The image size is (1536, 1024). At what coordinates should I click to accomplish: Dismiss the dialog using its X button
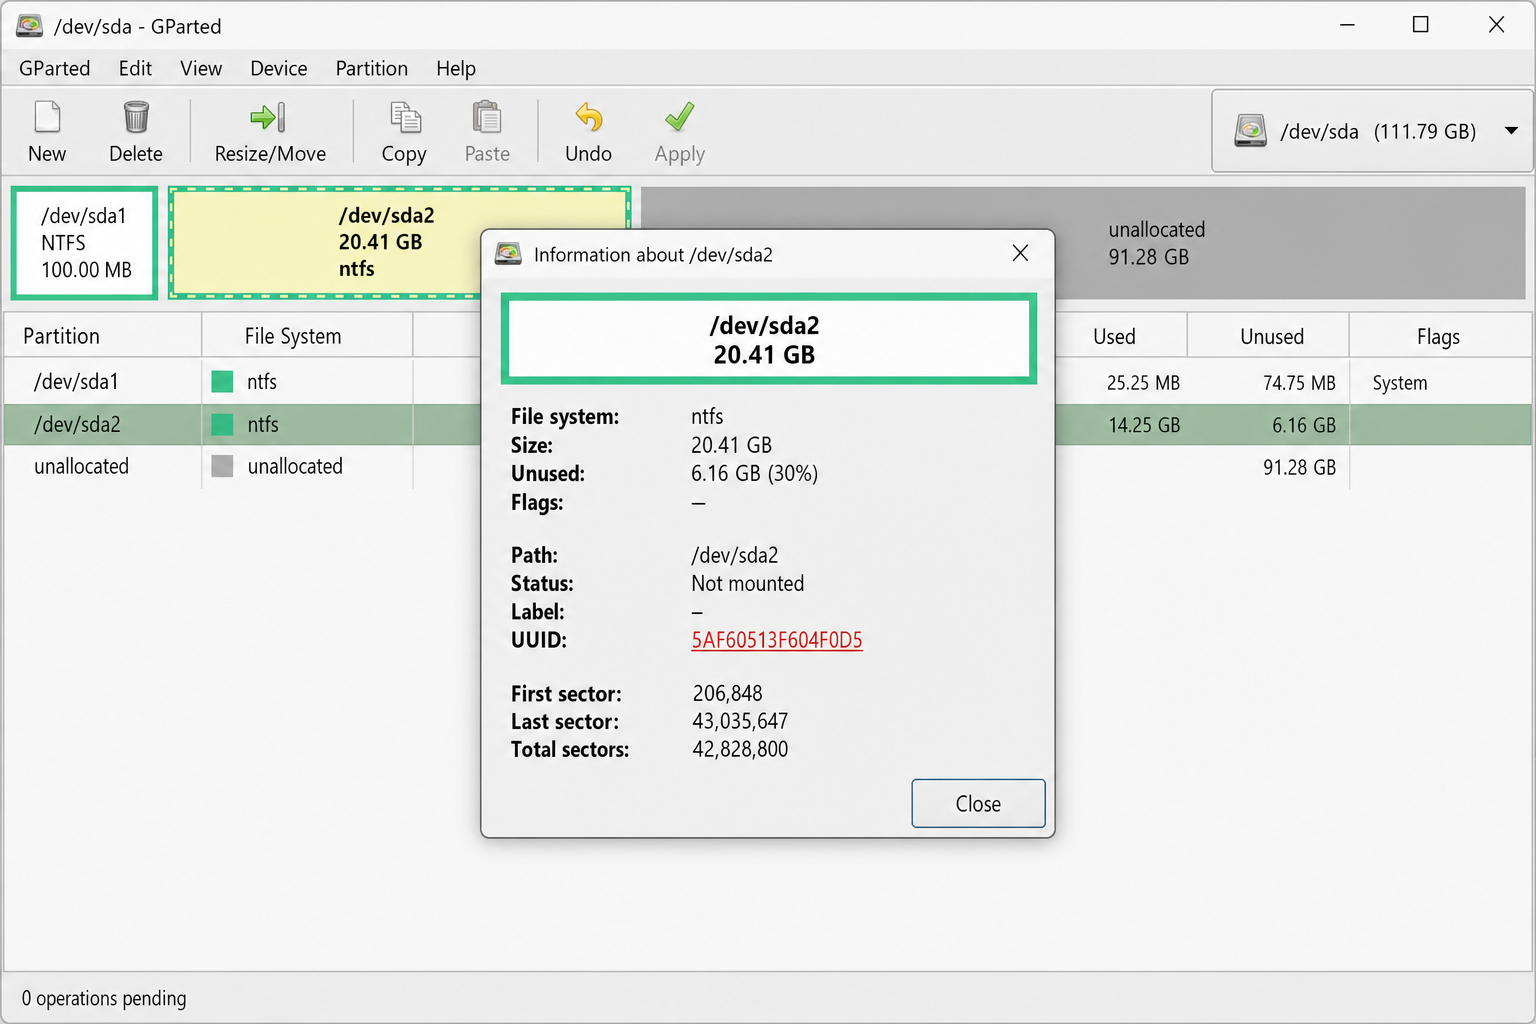[x=1020, y=253]
